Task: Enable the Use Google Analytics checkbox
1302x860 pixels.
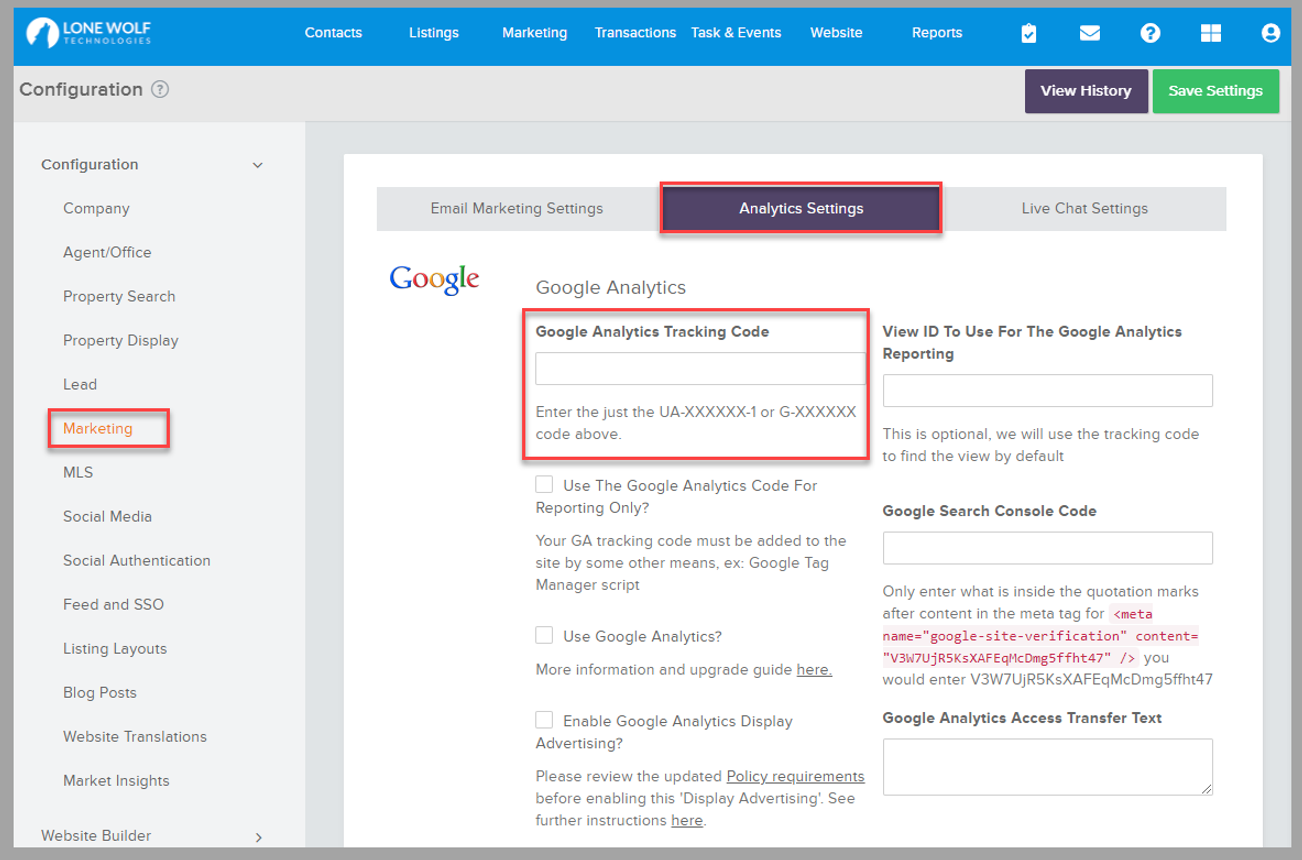Action: (x=544, y=635)
